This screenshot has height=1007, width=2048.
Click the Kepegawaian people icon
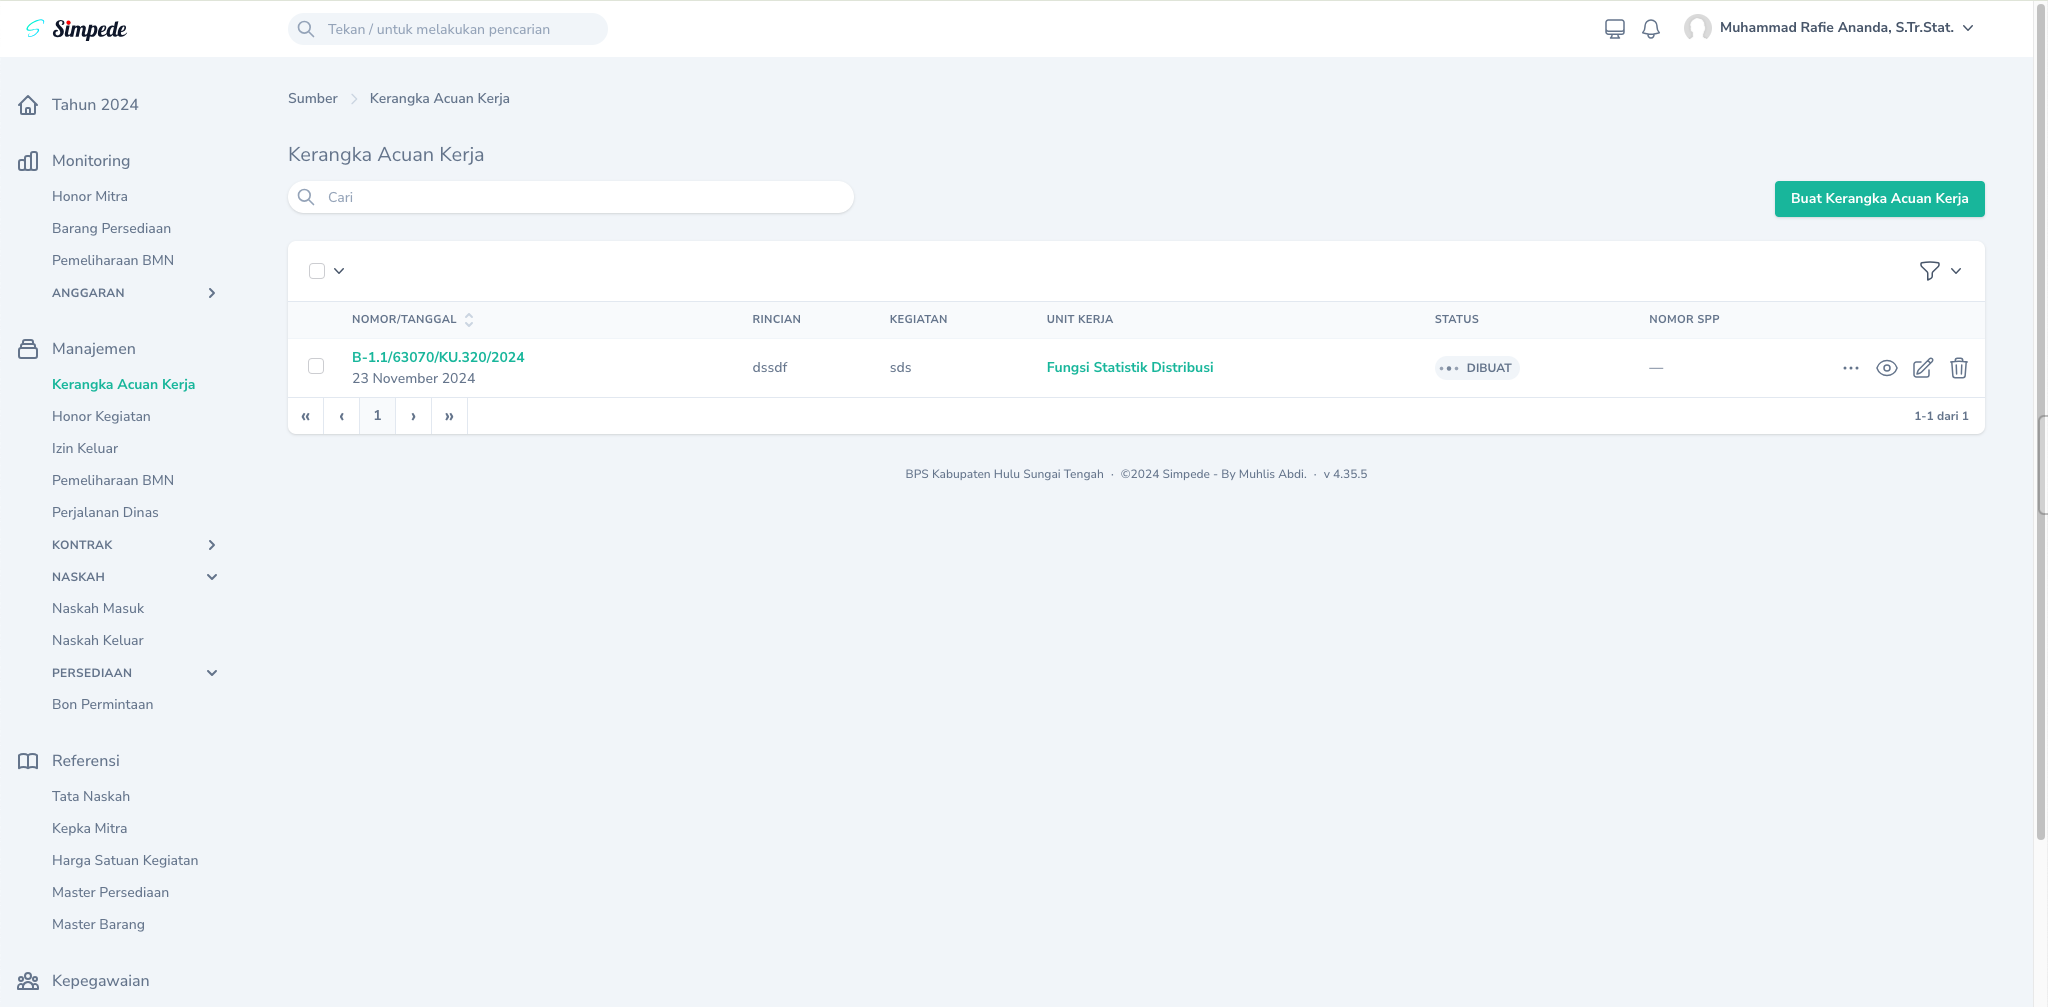[28, 981]
